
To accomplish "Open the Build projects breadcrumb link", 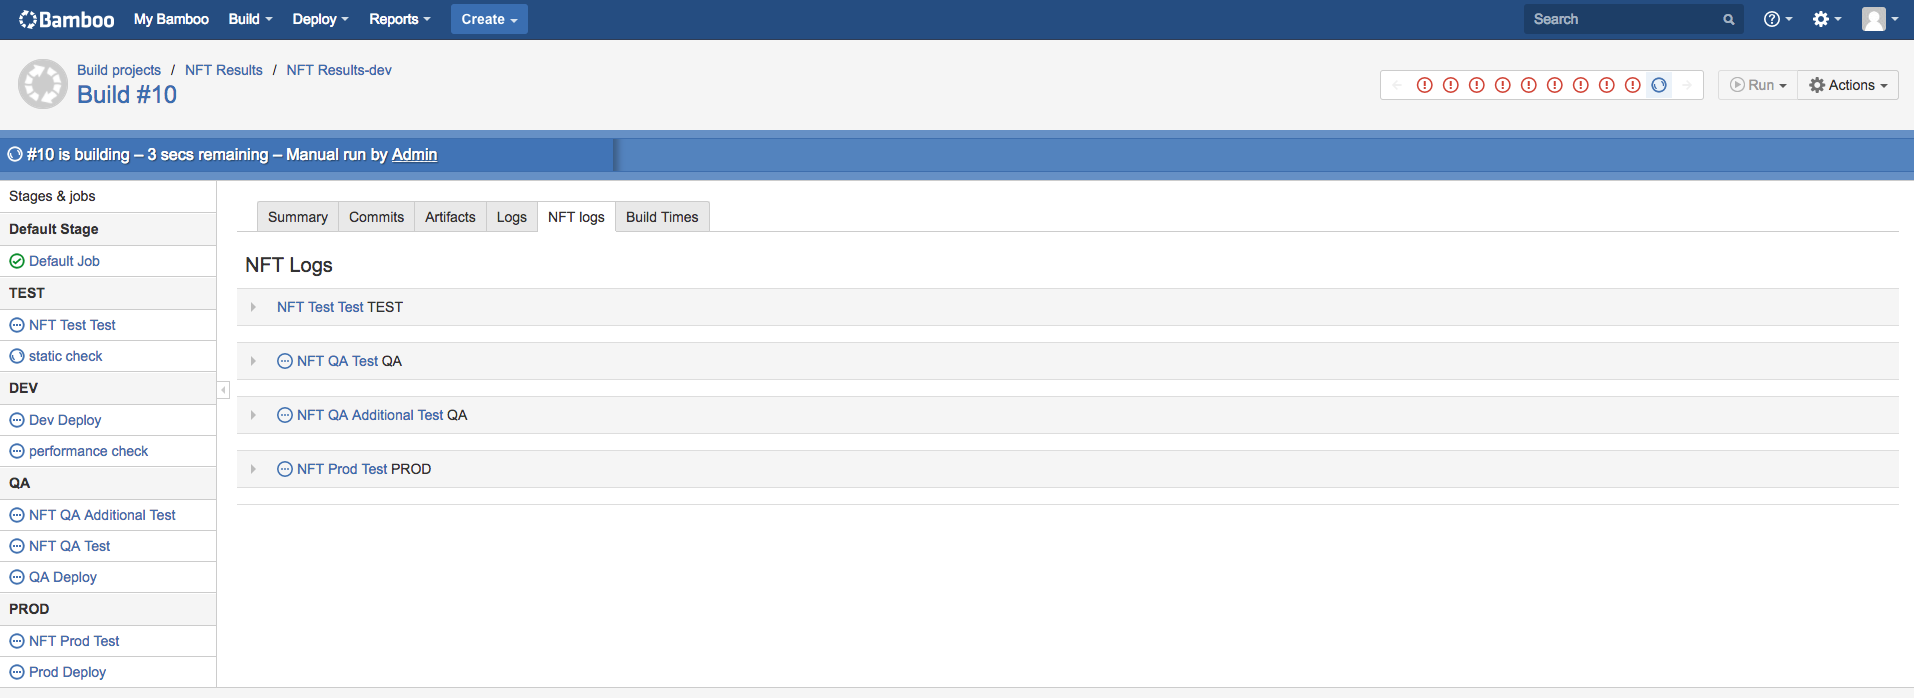I will 119,70.
